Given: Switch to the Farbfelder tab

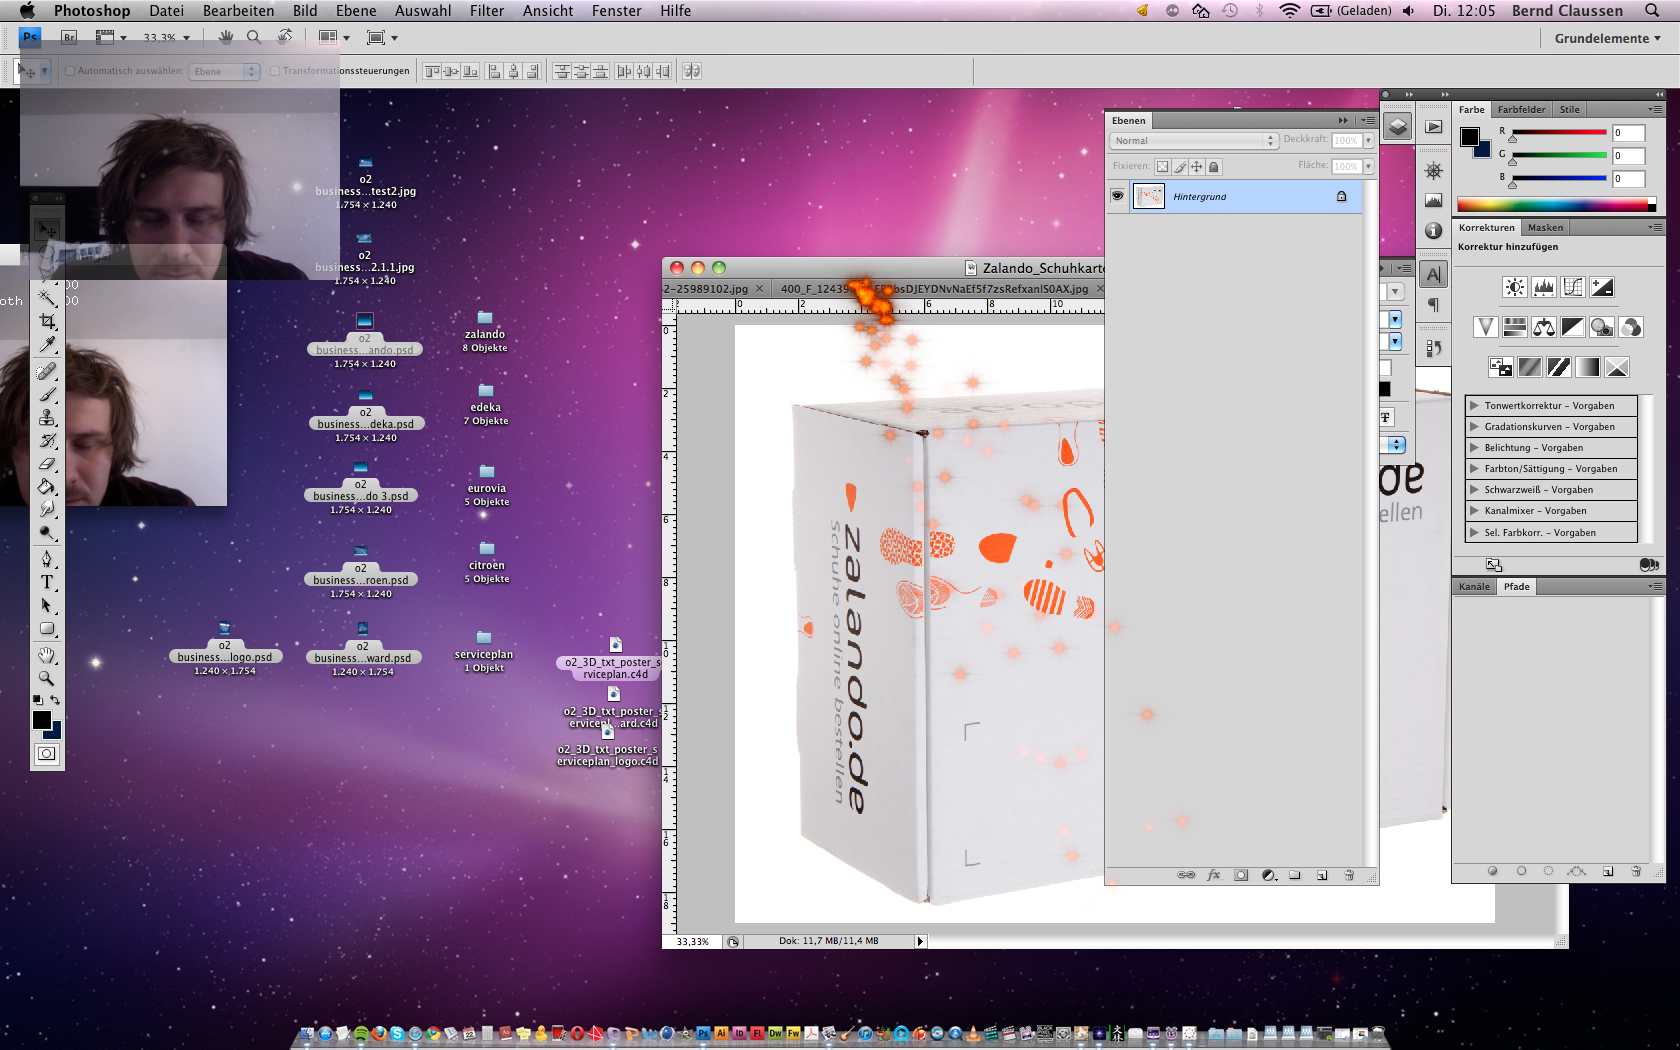Looking at the screenshot, I should pyautogui.click(x=1521, y=110).
